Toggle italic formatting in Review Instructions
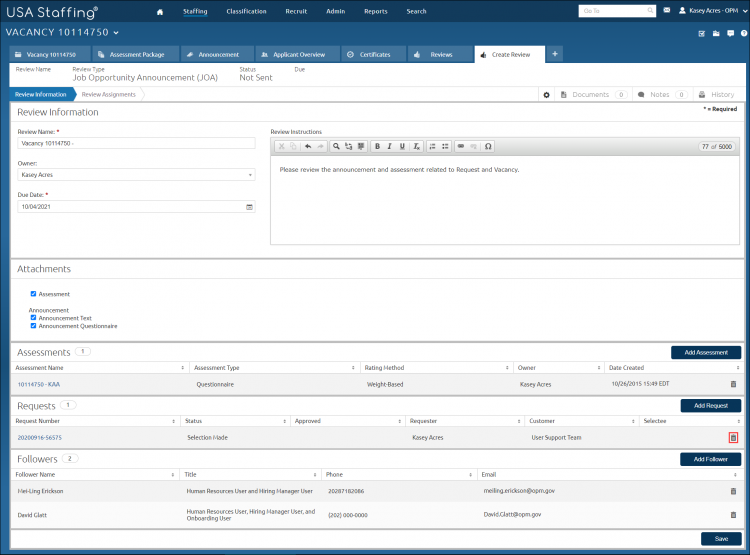Viewport: 750px width, 555px height. (x=390, y=146)
